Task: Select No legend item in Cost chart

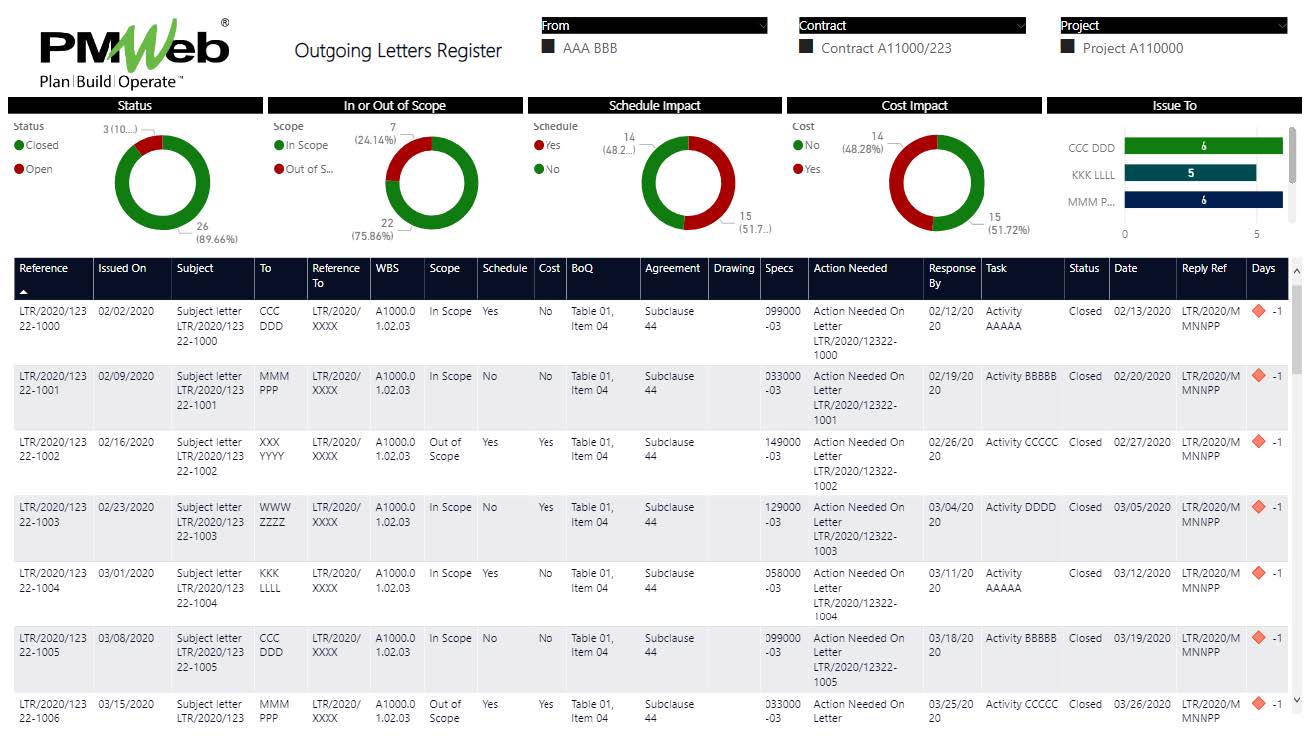Action: pos(806,145)
